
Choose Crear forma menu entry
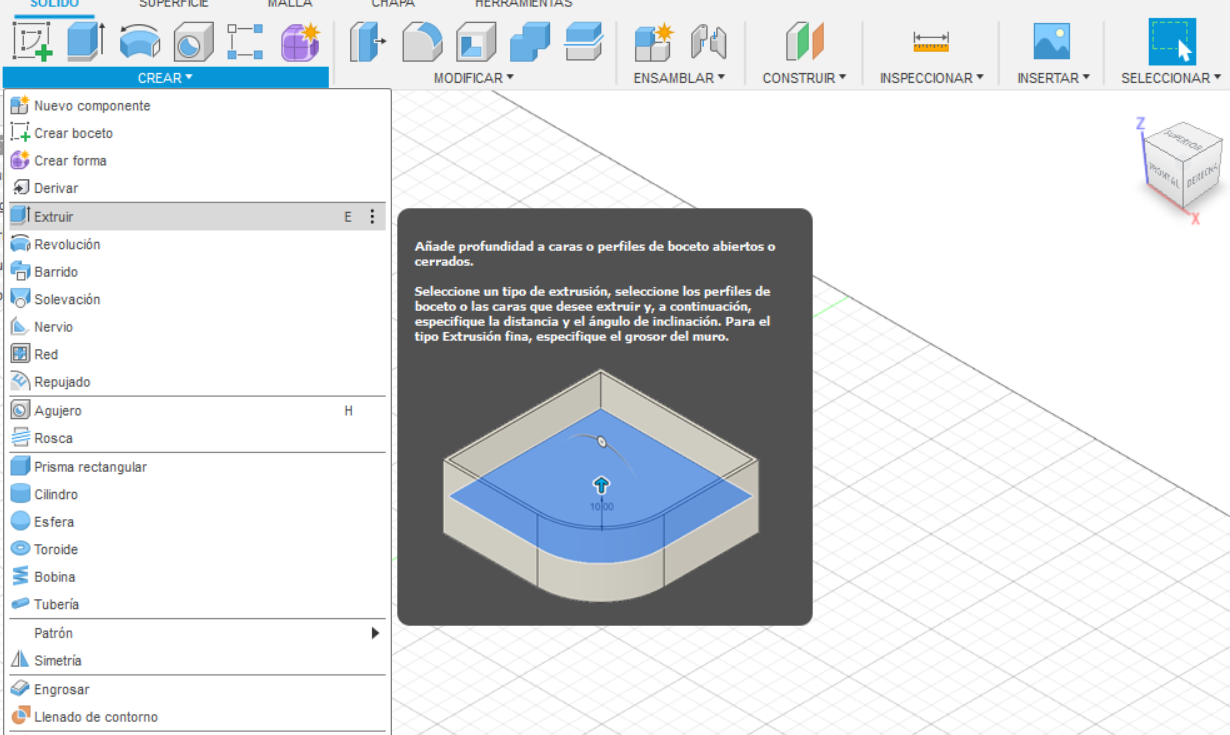(197, 160)
